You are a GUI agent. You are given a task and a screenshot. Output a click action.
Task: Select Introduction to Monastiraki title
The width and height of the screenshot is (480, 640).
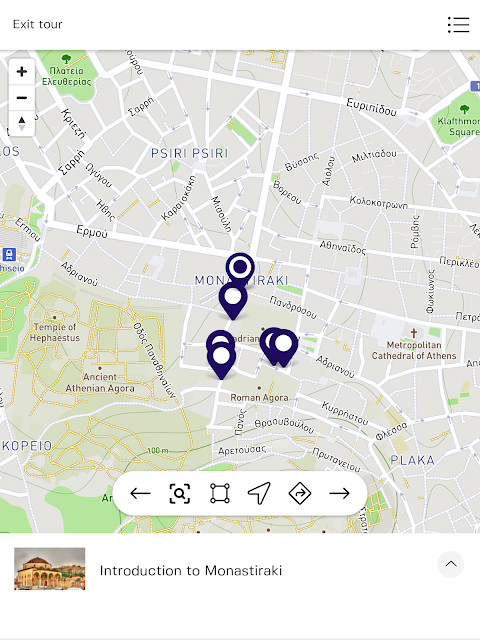(191, 570)
